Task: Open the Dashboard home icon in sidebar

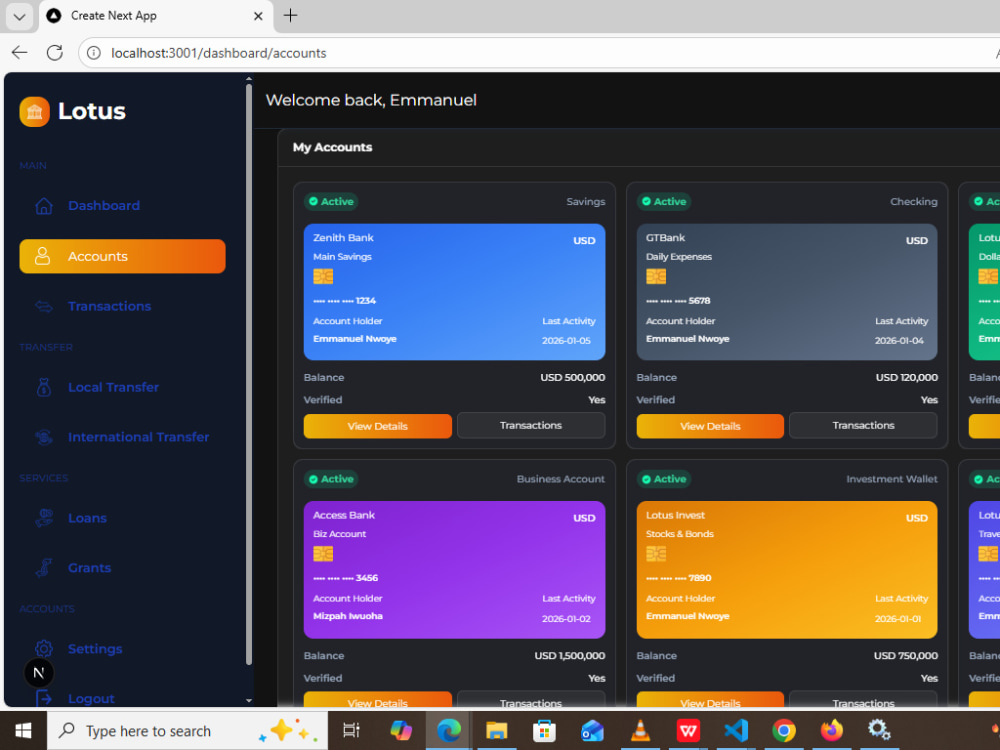Action: 43,206
